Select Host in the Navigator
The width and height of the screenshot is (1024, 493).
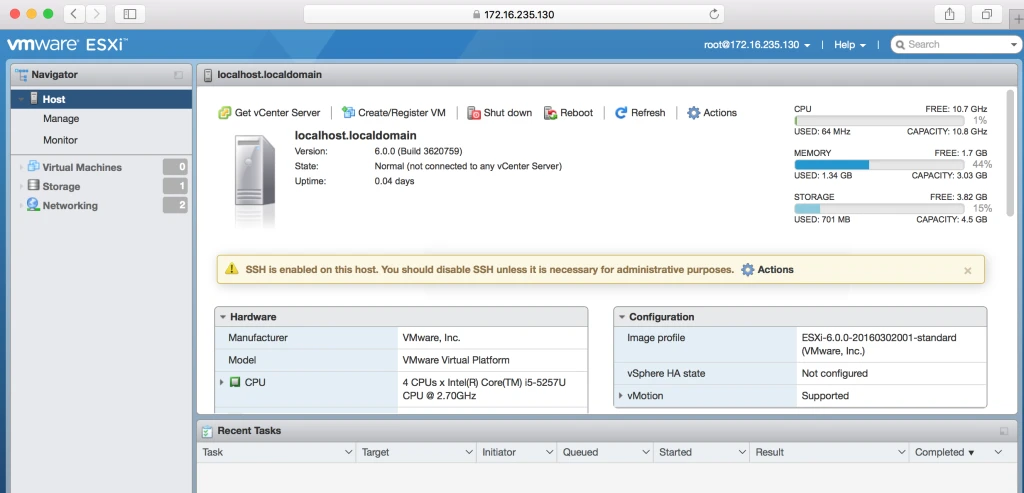[101, 99]
